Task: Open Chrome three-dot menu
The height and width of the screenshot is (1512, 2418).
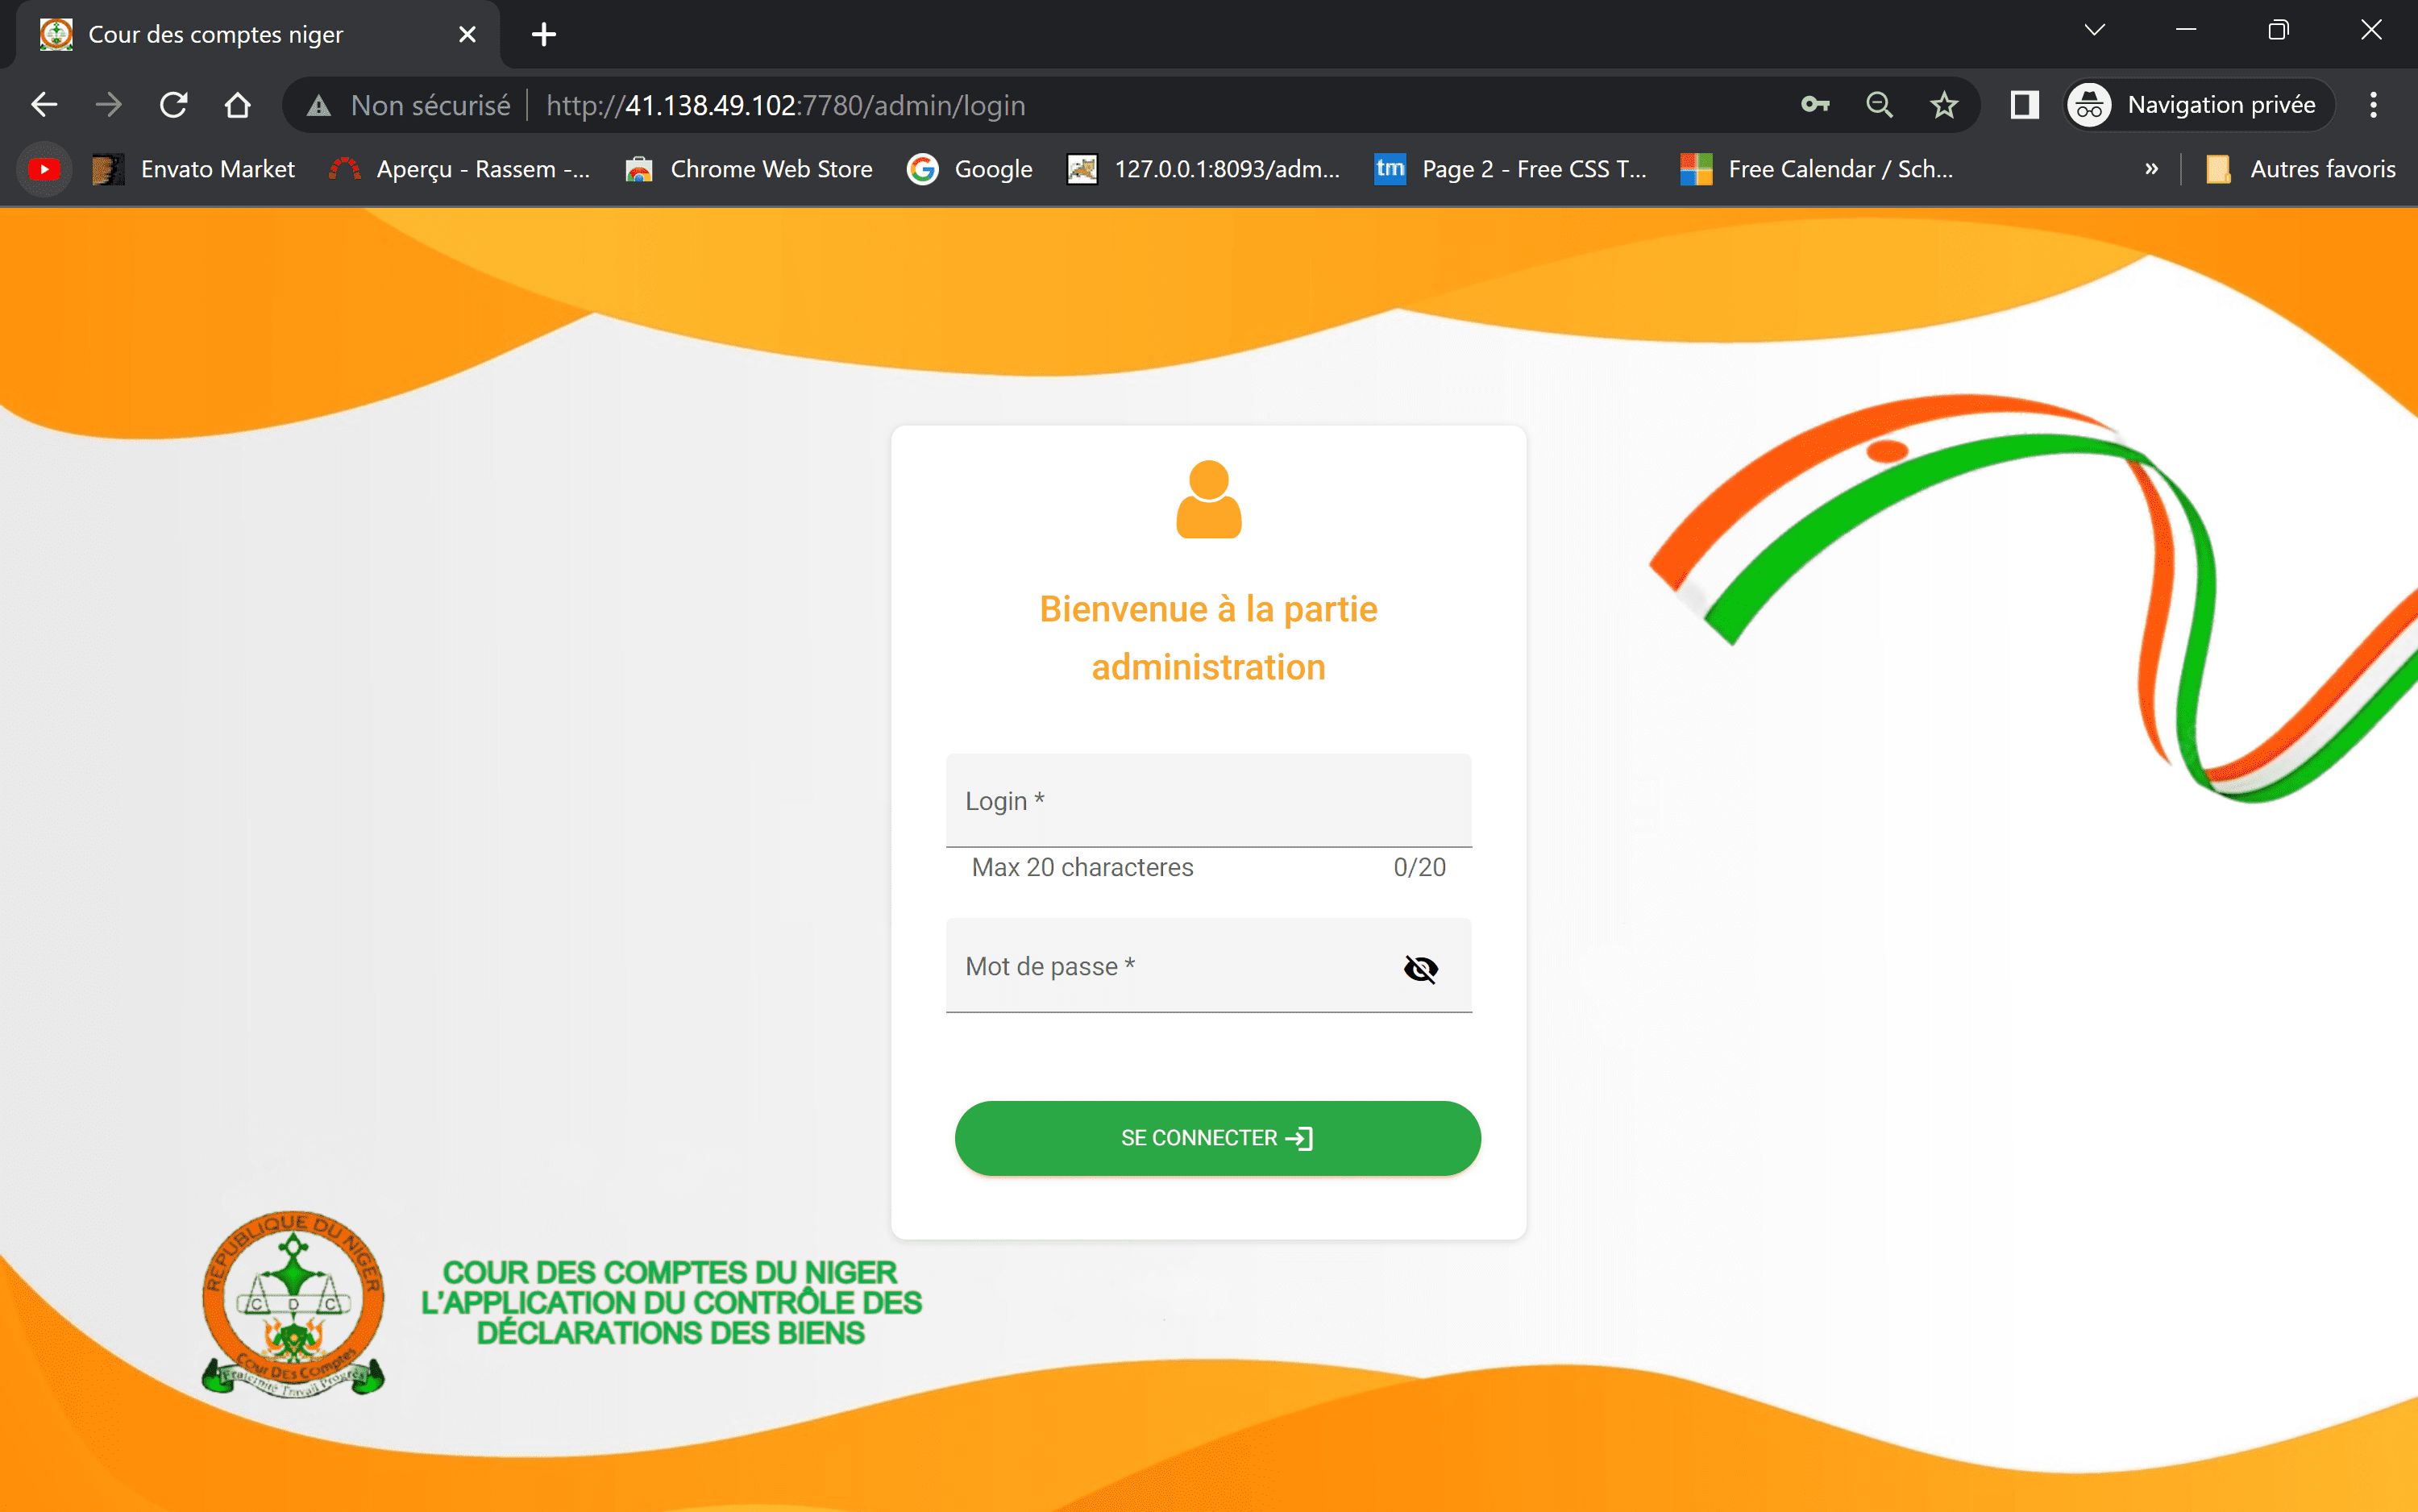Action: tap(2373, 105)
